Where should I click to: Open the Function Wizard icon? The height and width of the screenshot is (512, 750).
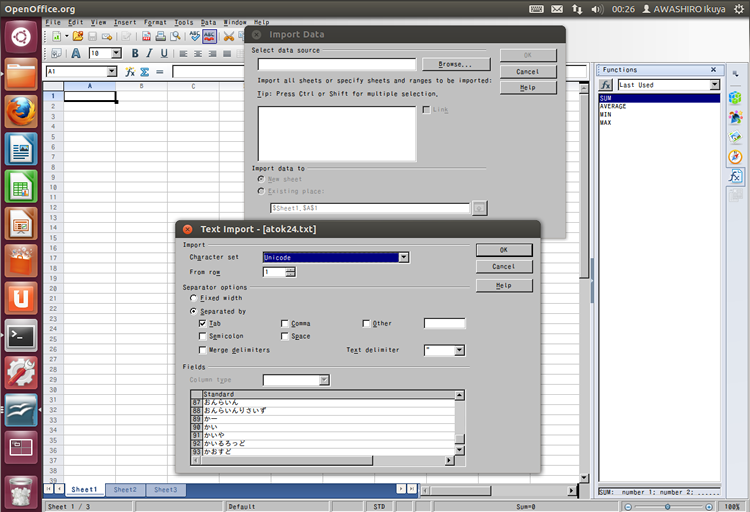click(130, 72)
